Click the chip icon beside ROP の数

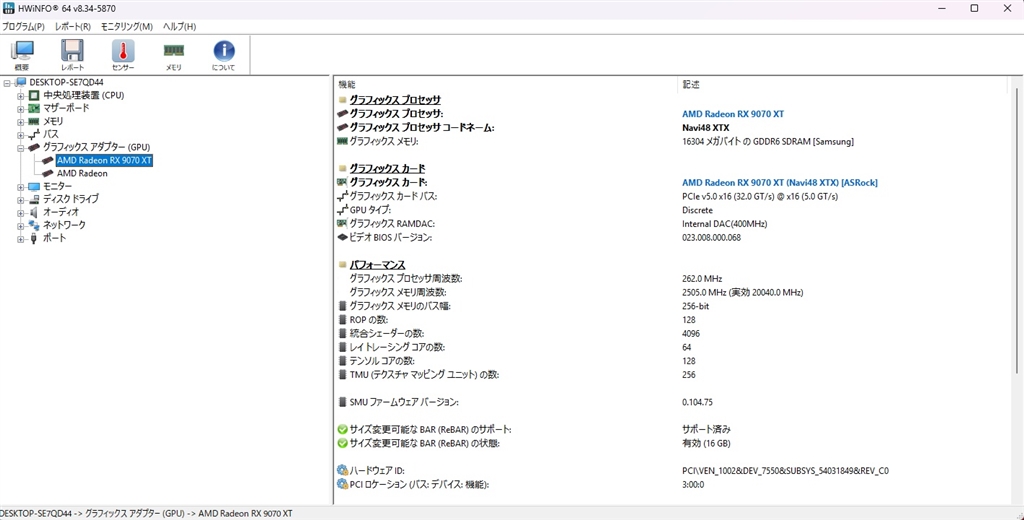pos(342,320)
